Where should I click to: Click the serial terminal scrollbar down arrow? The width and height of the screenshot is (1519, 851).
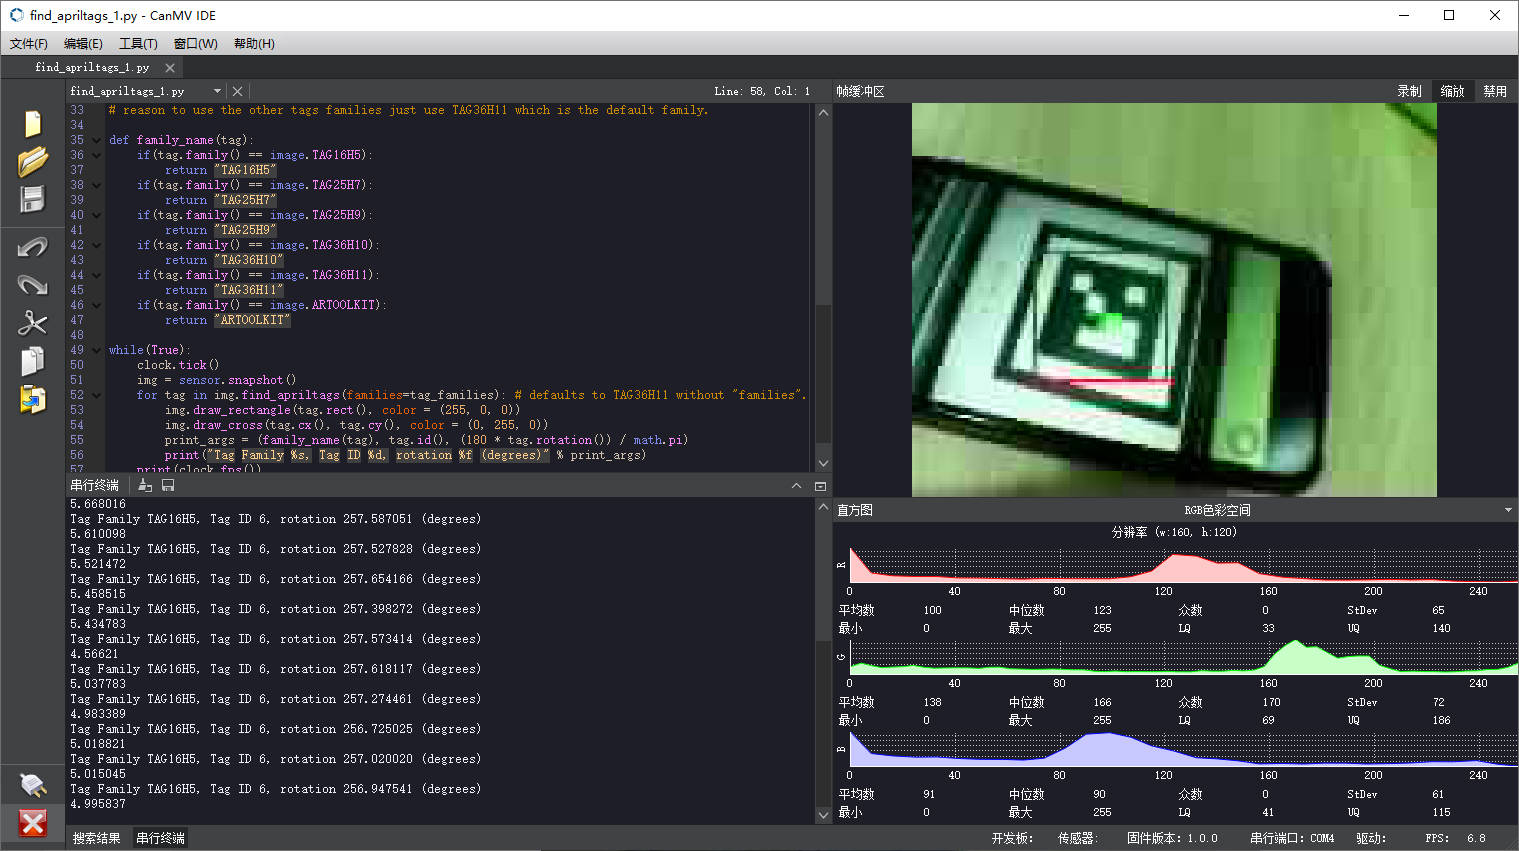[x=823, y=815]
